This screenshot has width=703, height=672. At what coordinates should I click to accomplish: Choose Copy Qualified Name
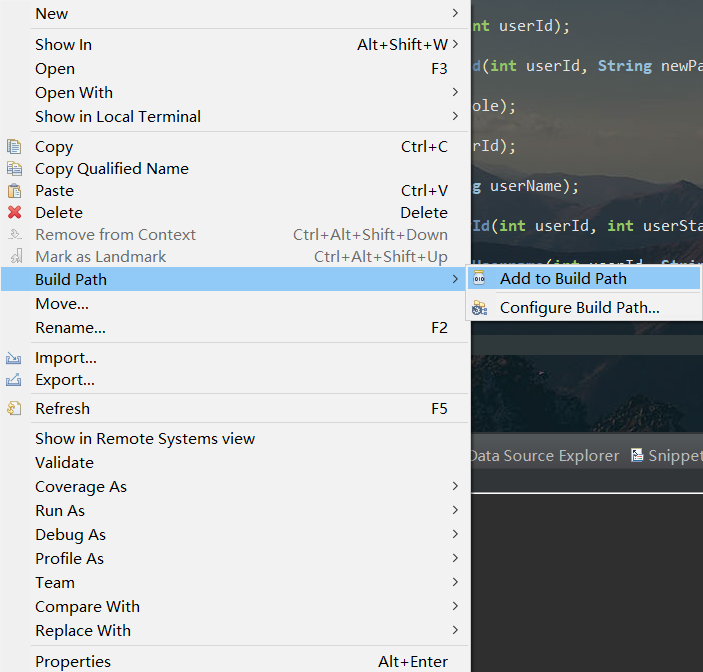235,169
